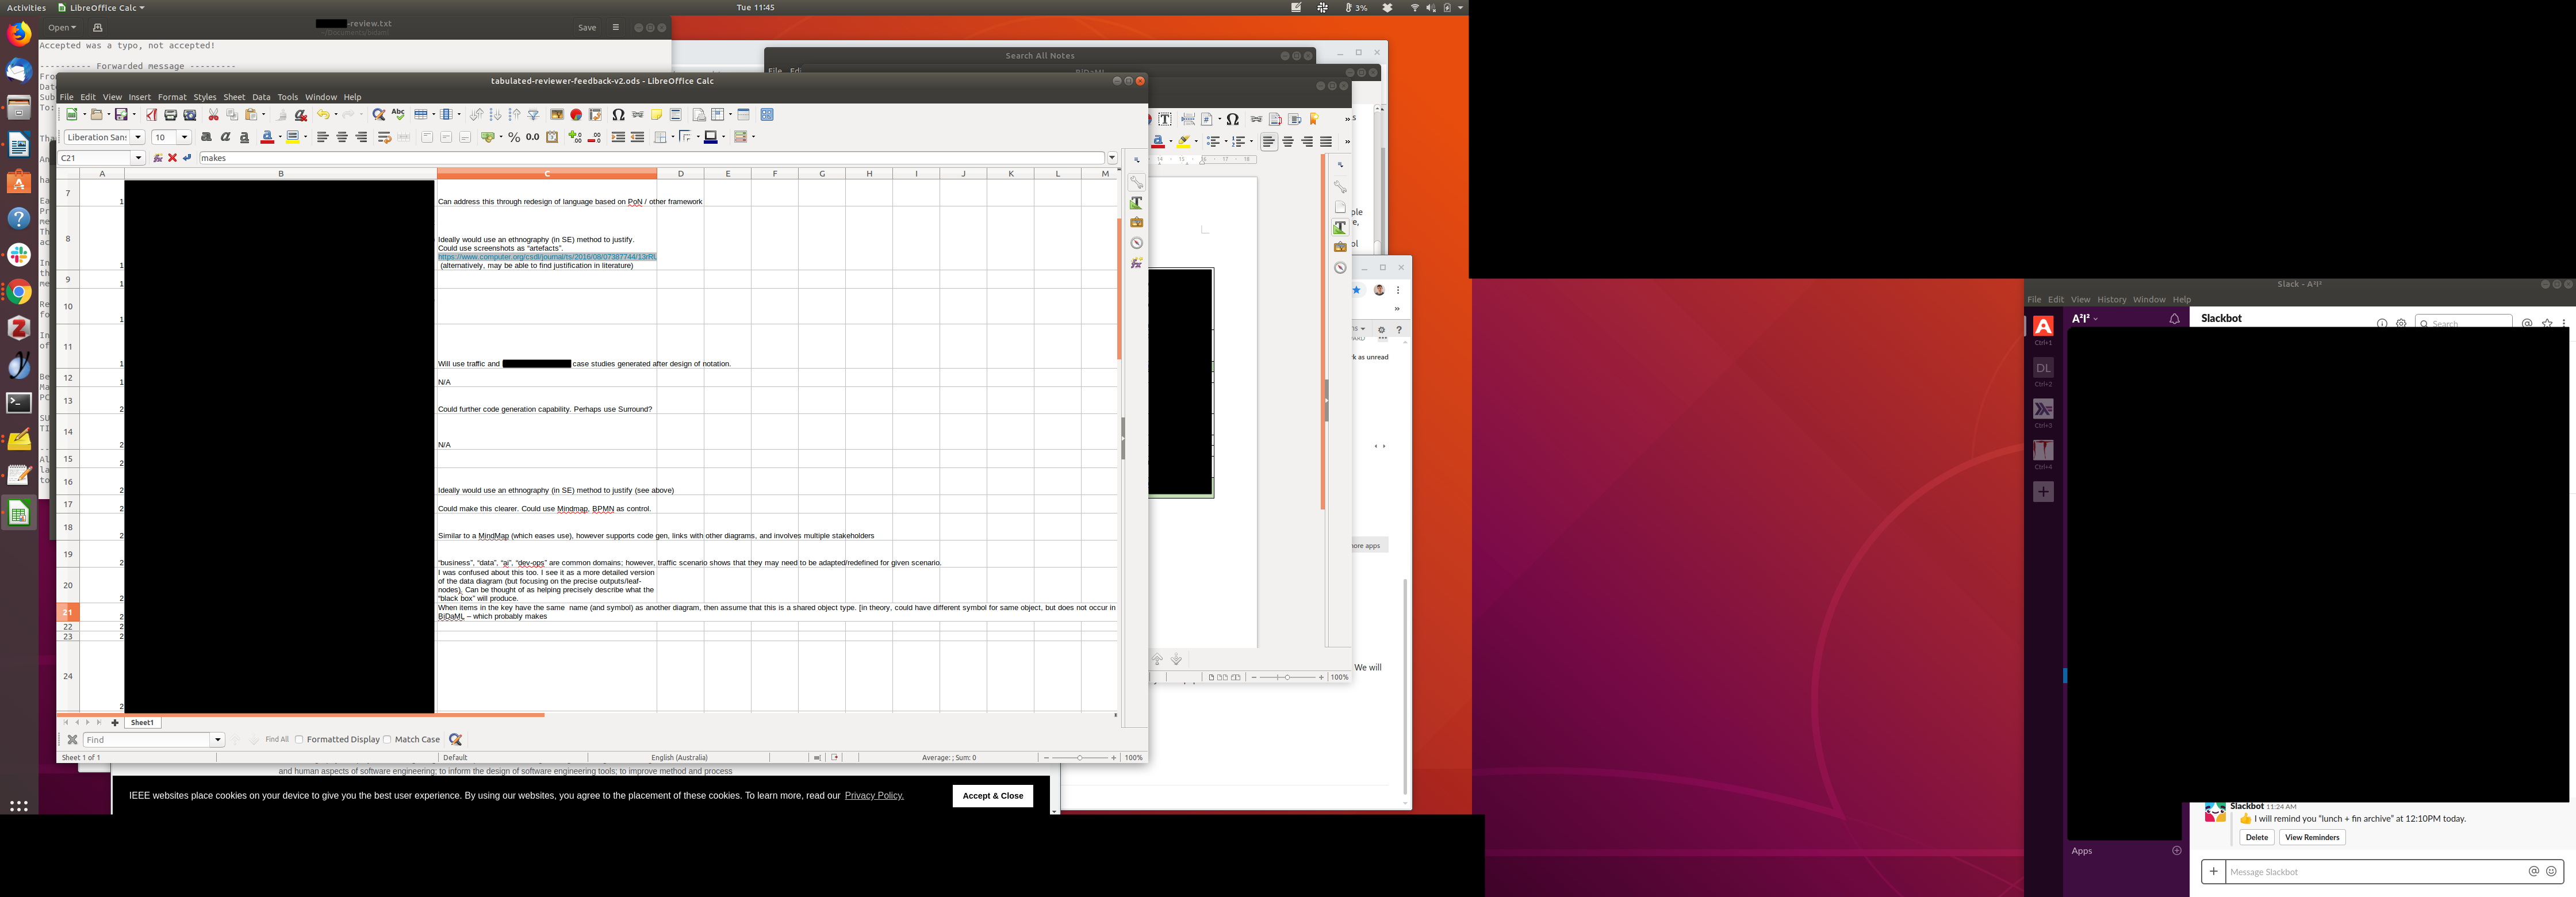
Task: Open the Name Box dropdown arrow
Action: pyautogui.click(x=139, y=158)
